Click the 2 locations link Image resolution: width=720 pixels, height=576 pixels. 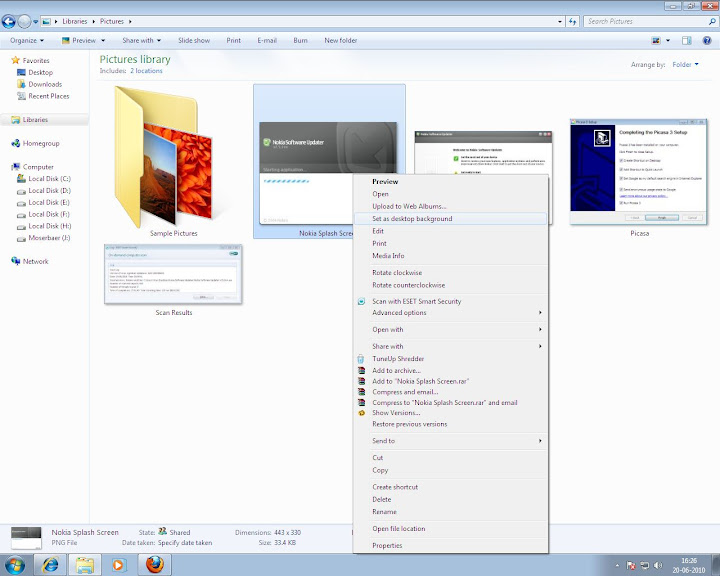pos(146,71)
